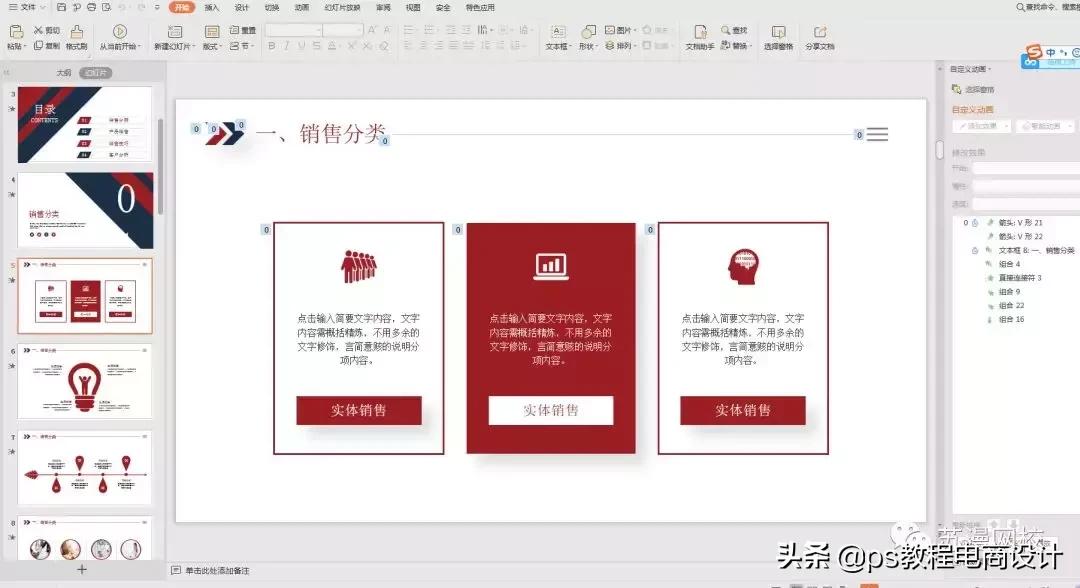Click the 查找 find icon in ribbon
This screenshot has height=588, width=1080.
(737, 30)
